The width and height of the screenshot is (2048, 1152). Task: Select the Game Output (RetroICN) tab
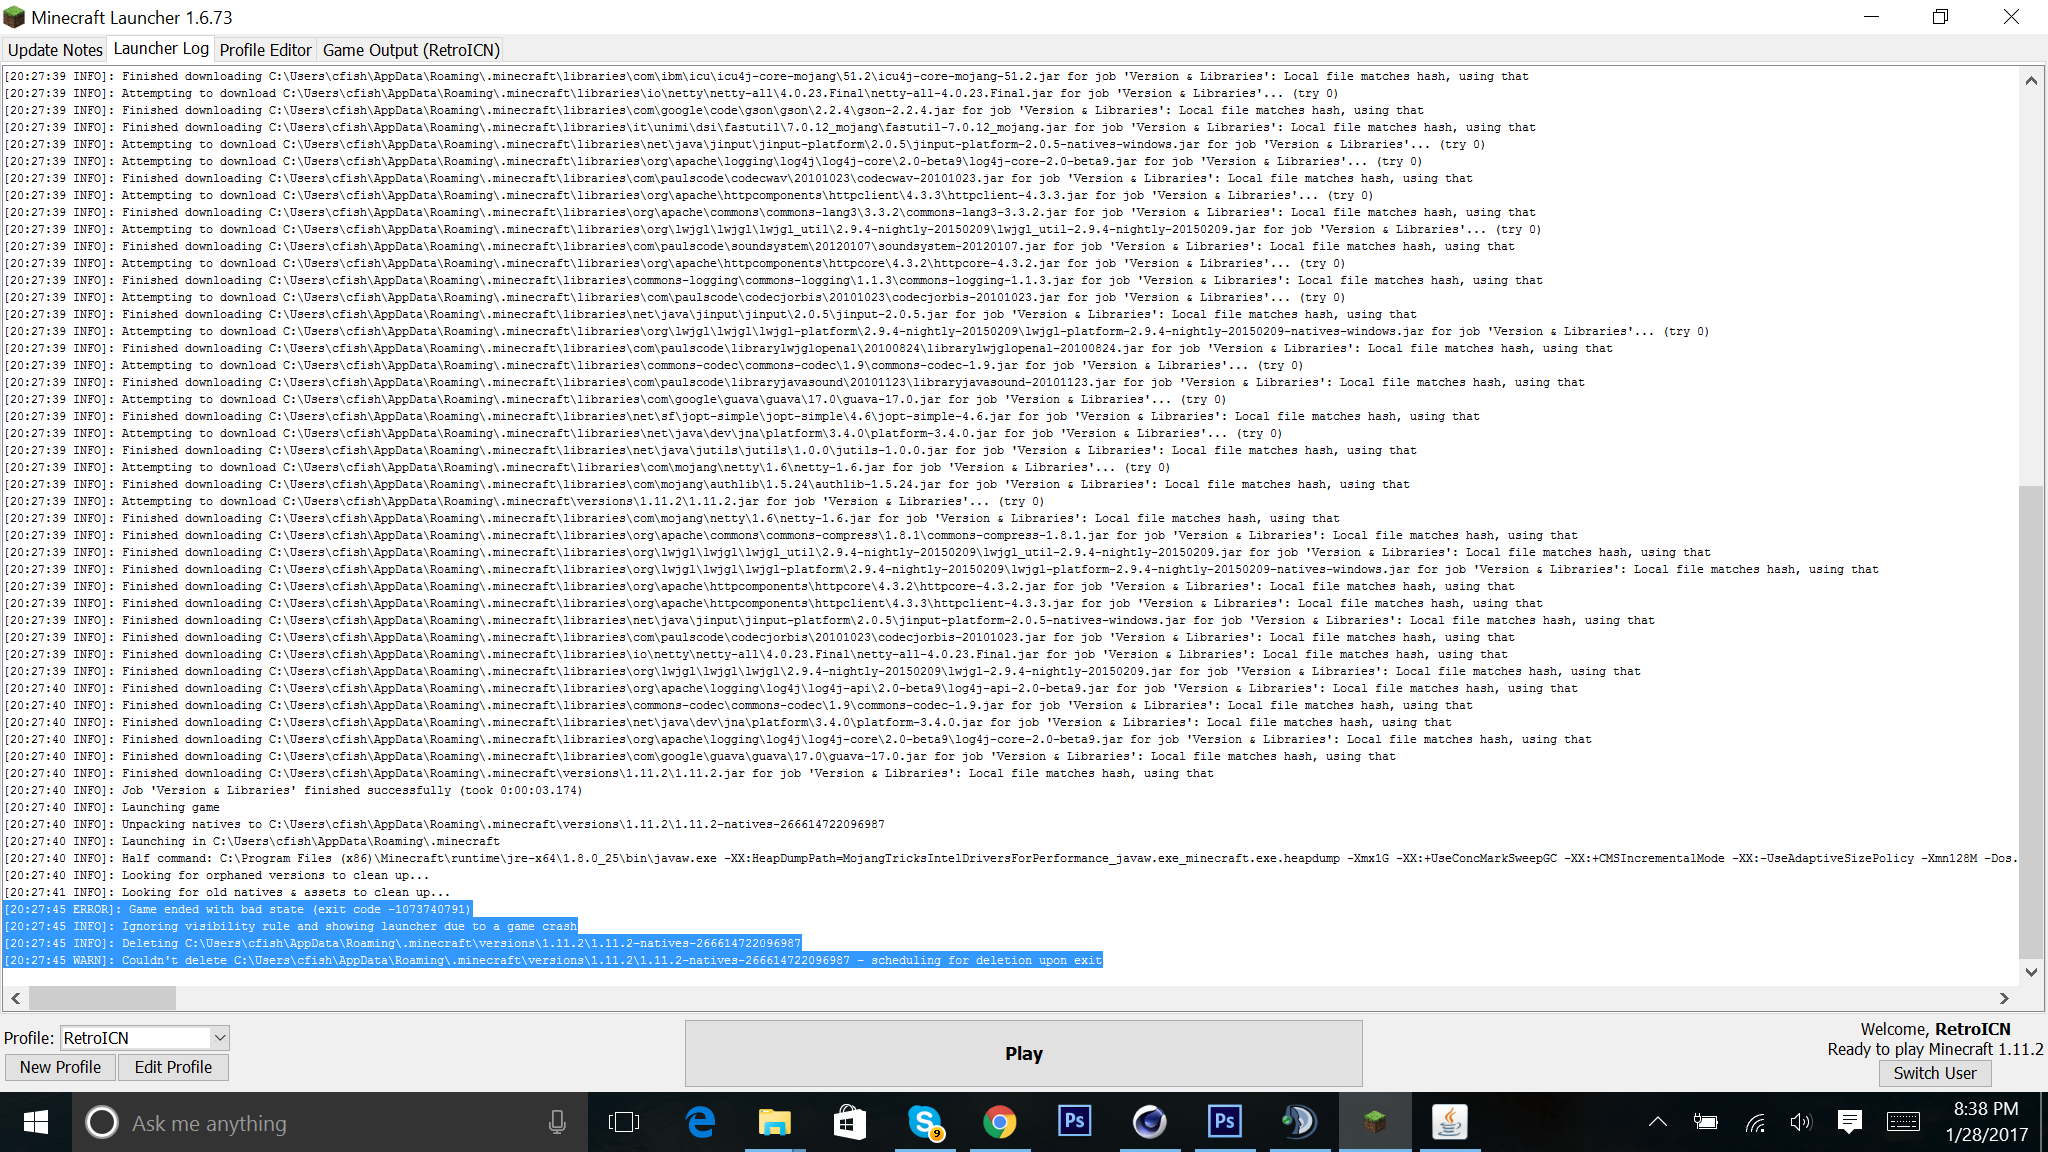[x=410, y=50]
